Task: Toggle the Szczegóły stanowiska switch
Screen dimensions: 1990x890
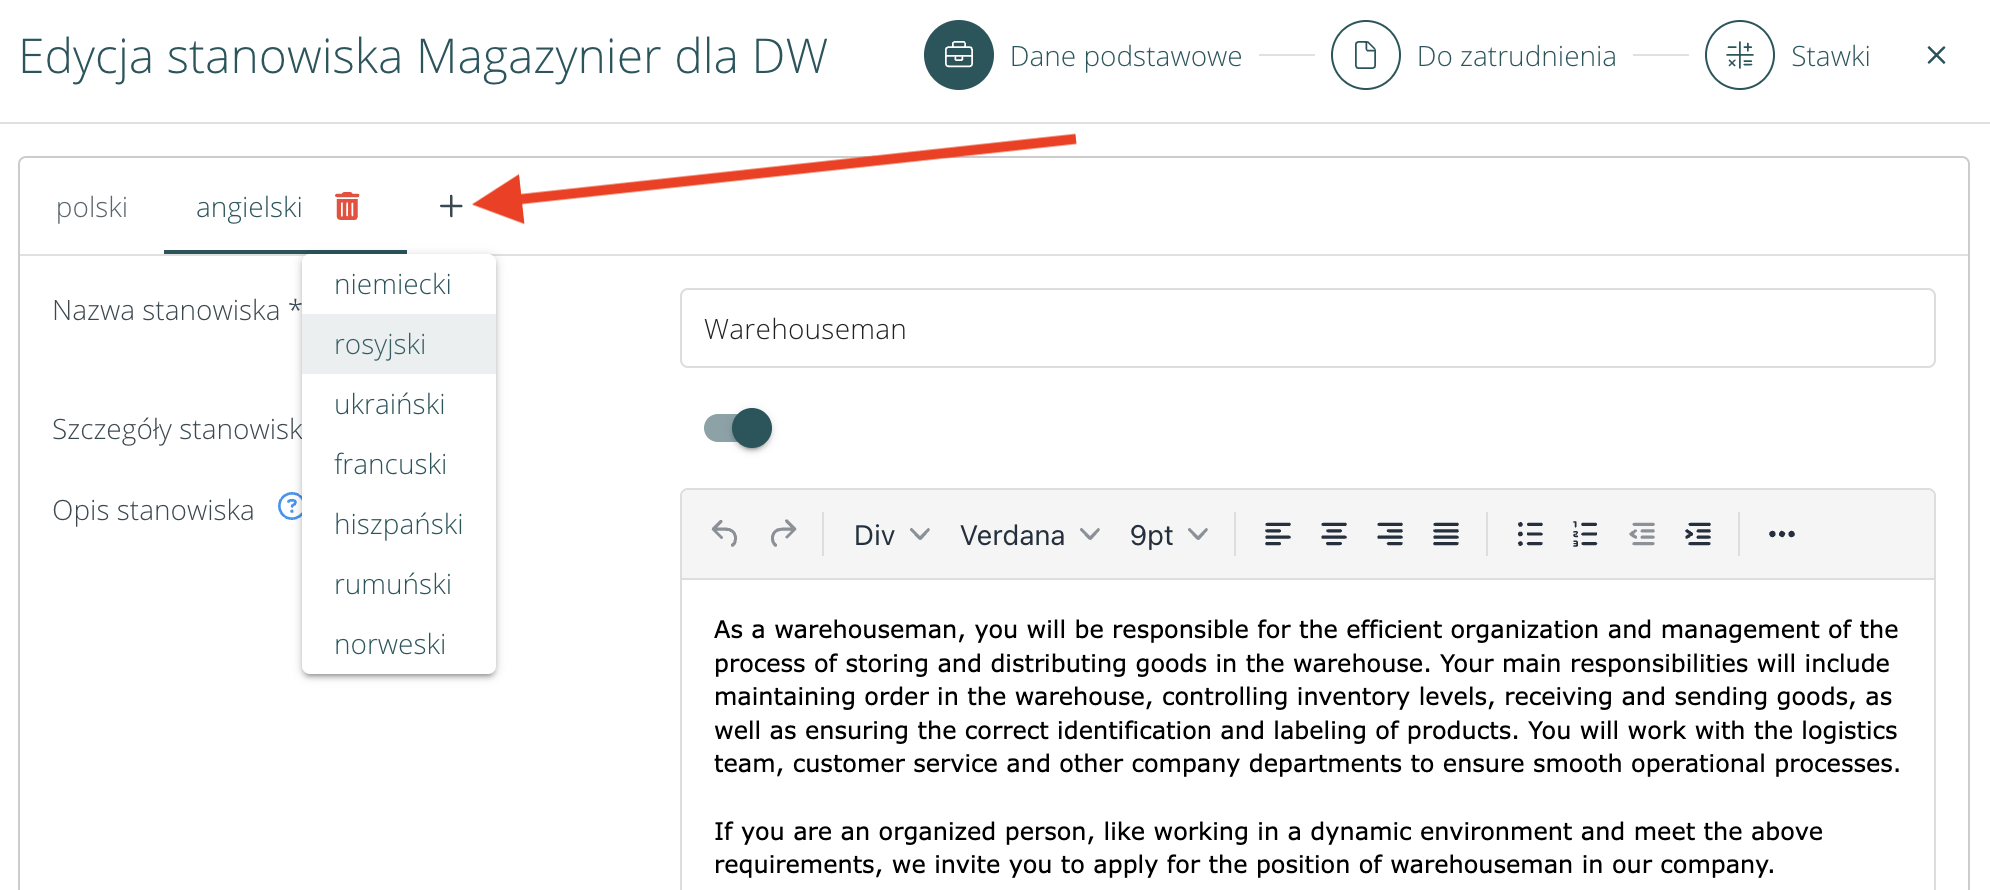Action: [738, 428]
